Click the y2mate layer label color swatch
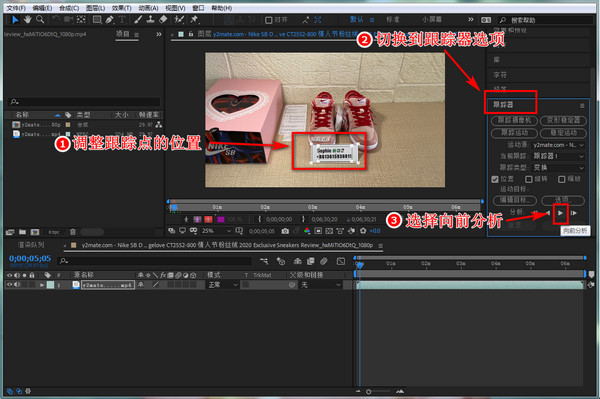The width and height of the screenshot is (600, 399). [50, 285]
